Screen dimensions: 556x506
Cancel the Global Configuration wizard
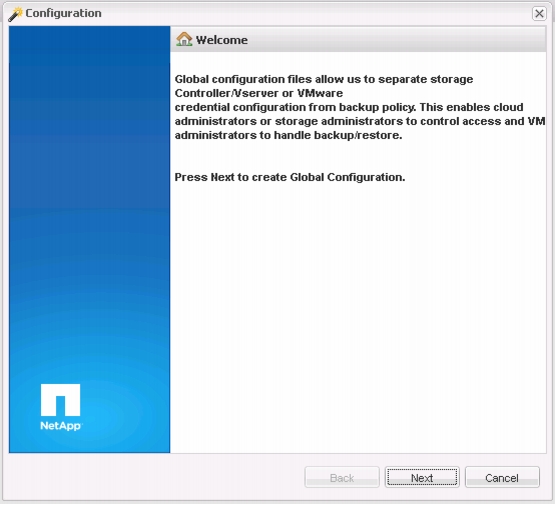click(x=502, y=477)
